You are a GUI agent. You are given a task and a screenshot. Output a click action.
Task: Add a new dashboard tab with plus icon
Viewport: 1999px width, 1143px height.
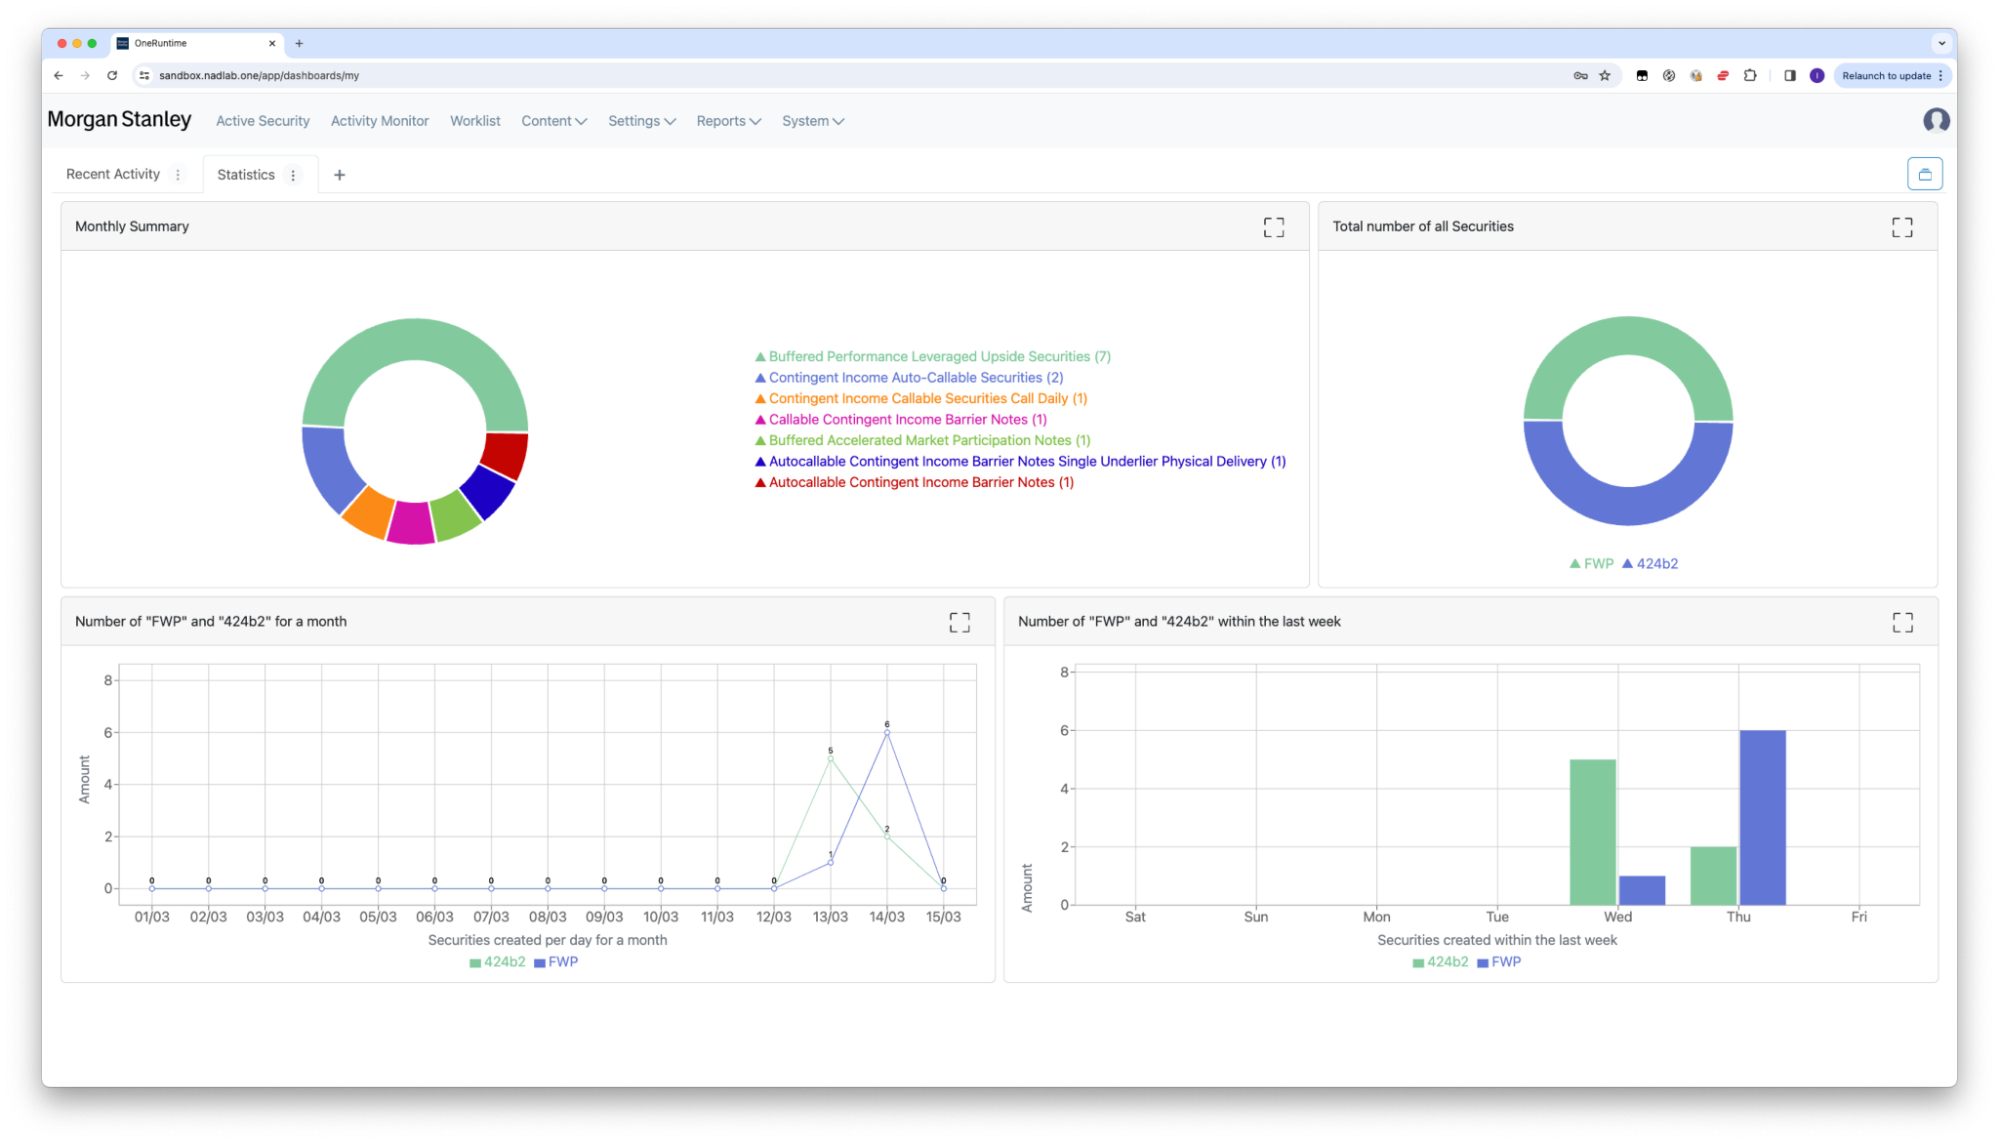pos(339,175)
